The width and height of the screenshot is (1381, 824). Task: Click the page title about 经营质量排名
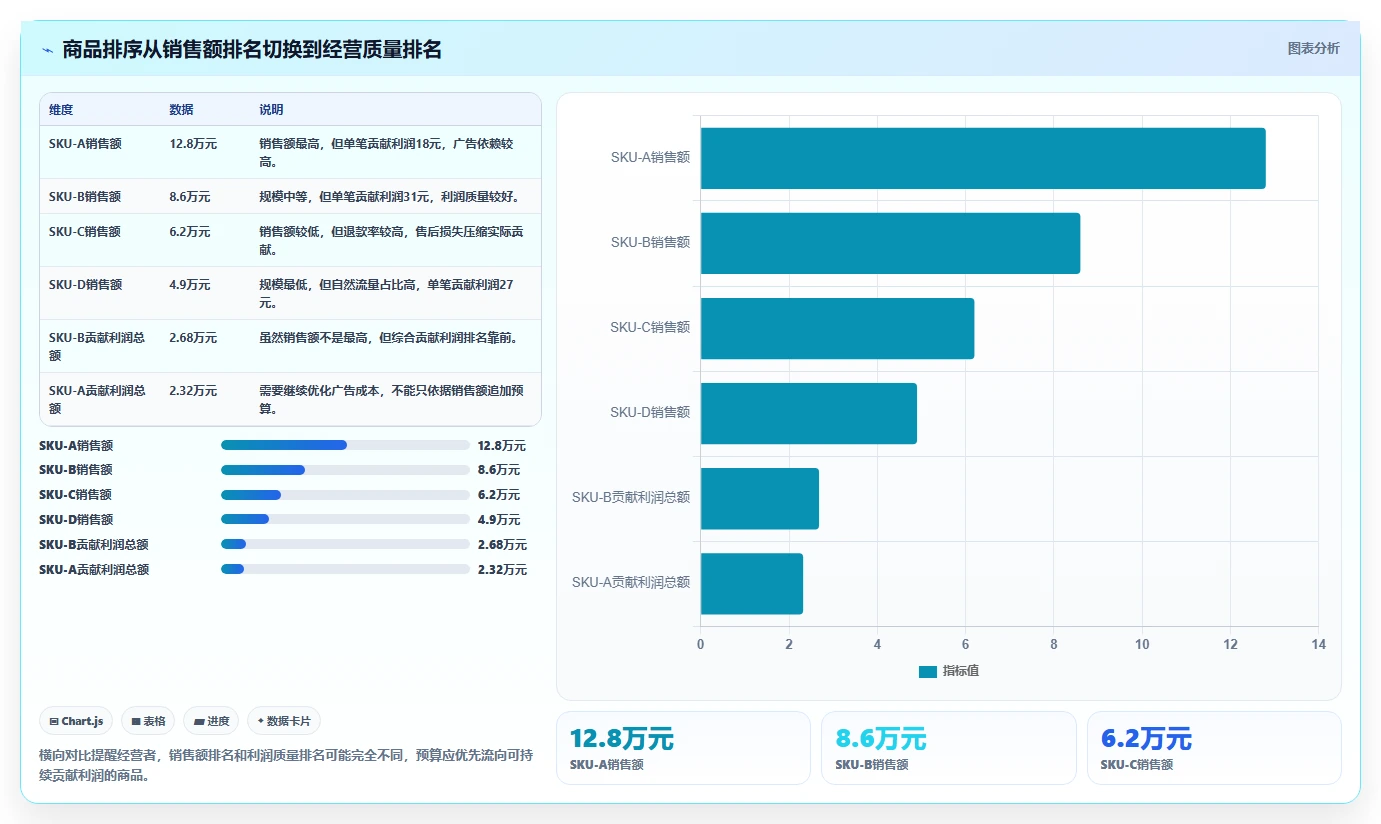[x=252, y=50]
